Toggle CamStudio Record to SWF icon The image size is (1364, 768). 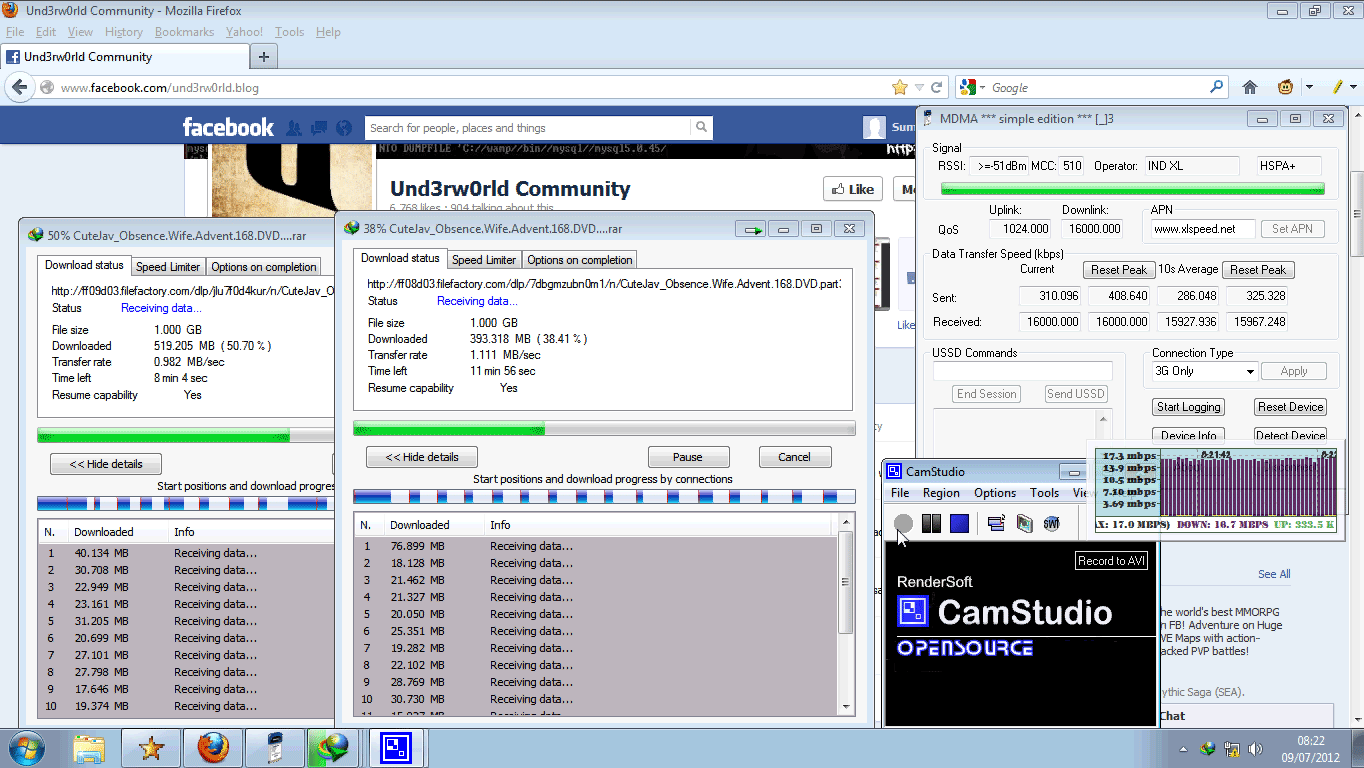1051,523
